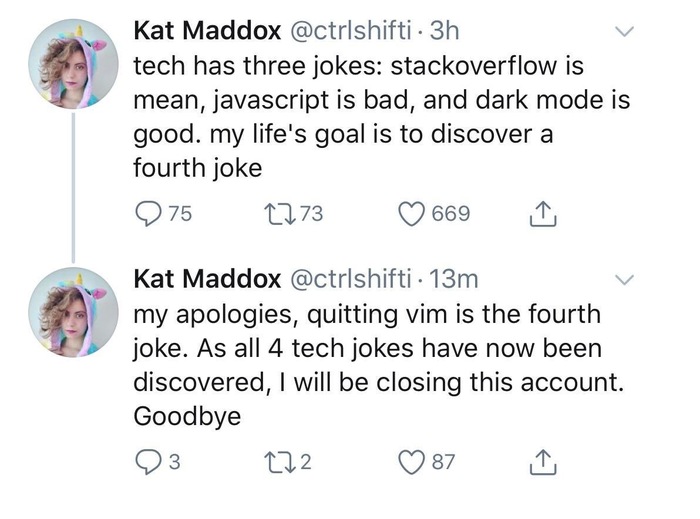The height and width of the screenshot is (519, 700).
Task: Visit Kat Maddox's profile from first tweet name
Action: coord(206,31)
